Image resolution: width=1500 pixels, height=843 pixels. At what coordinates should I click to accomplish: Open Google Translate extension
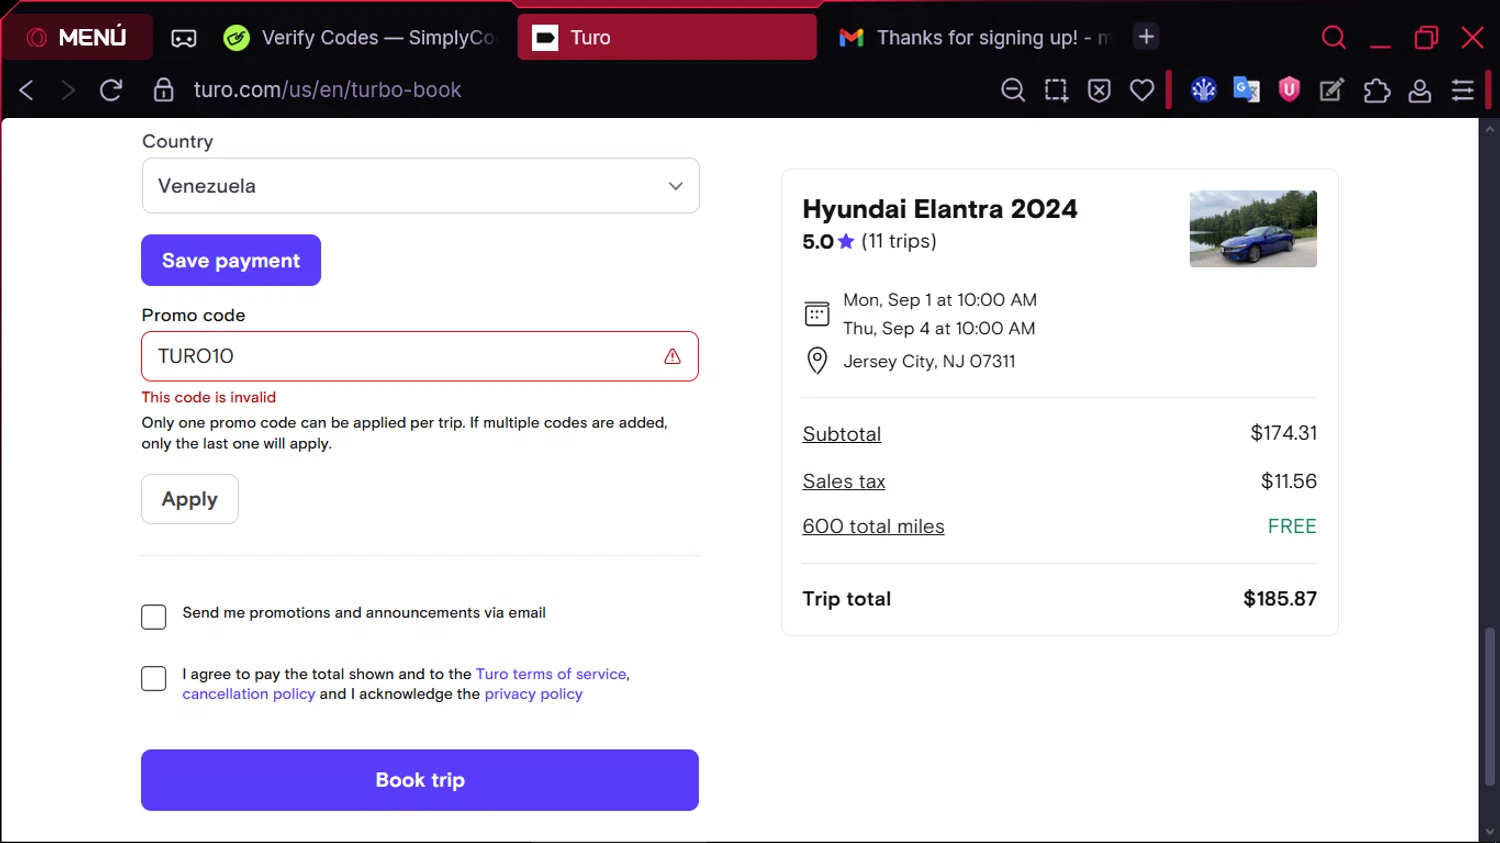click(x=1246, y=90)
